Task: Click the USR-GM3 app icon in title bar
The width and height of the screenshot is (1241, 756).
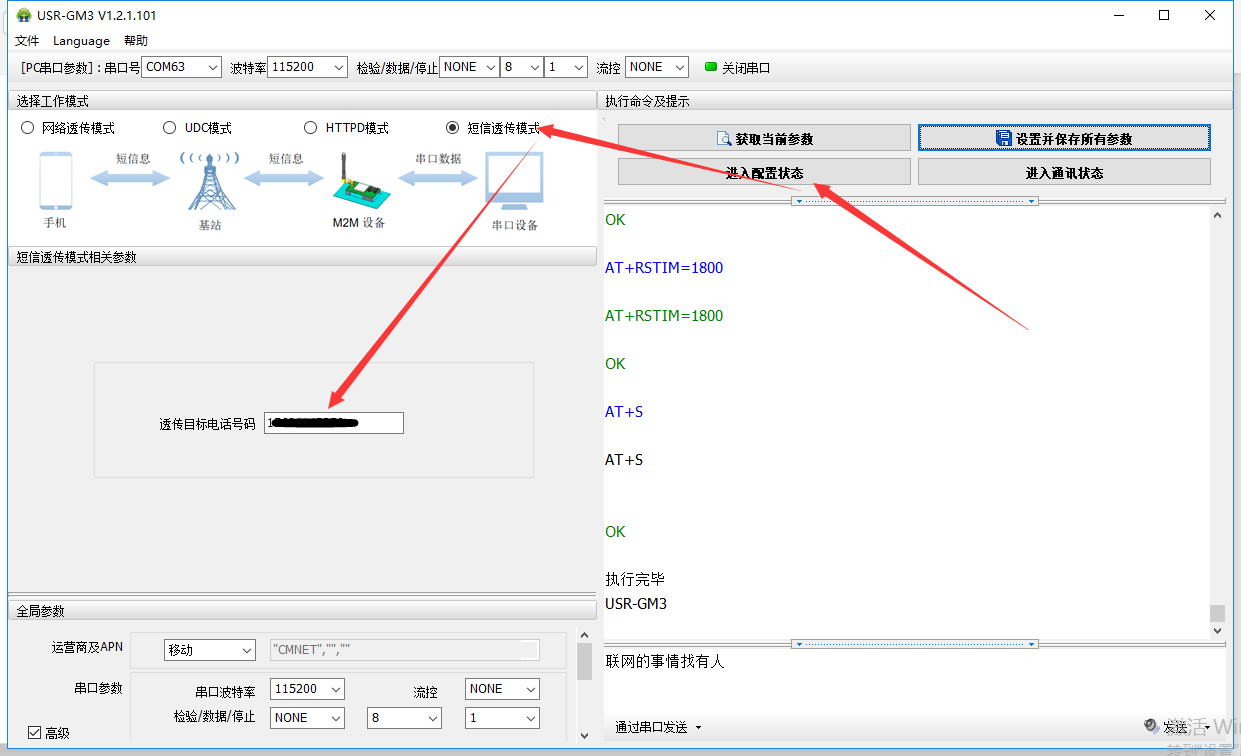Action: click(x=23, y=15)
